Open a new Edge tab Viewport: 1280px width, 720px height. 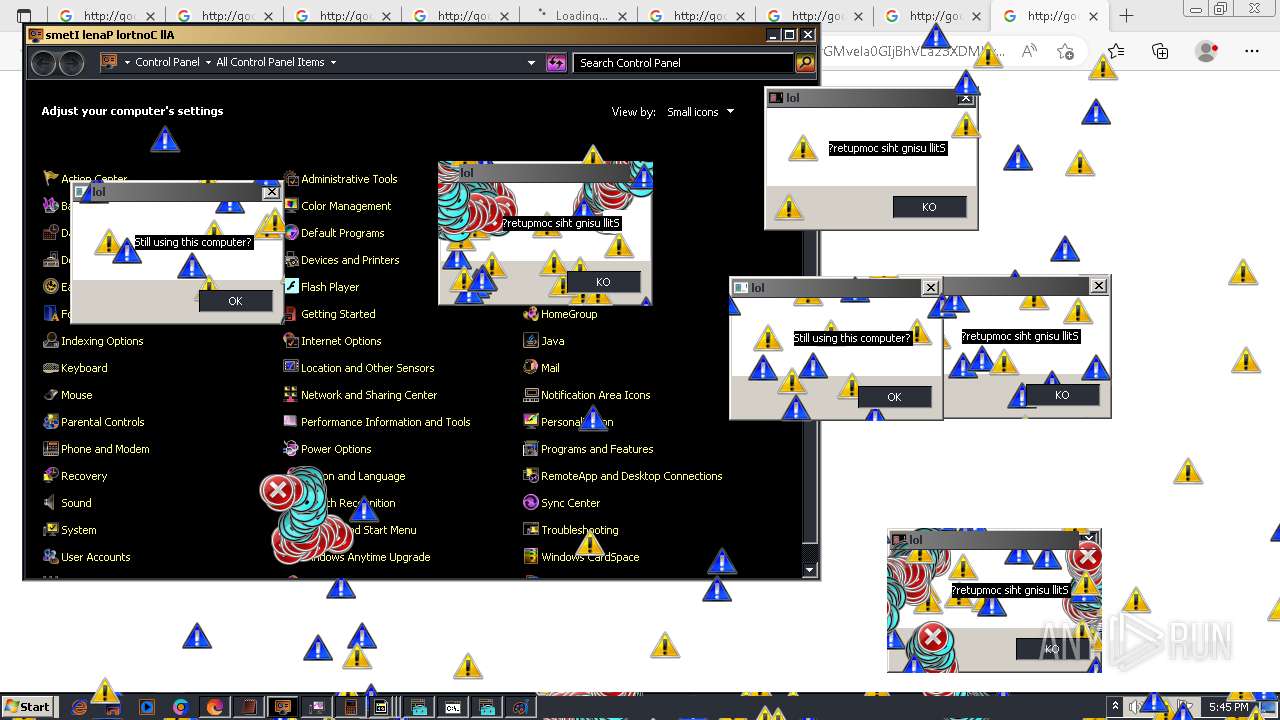click(x=1127, y=16)
